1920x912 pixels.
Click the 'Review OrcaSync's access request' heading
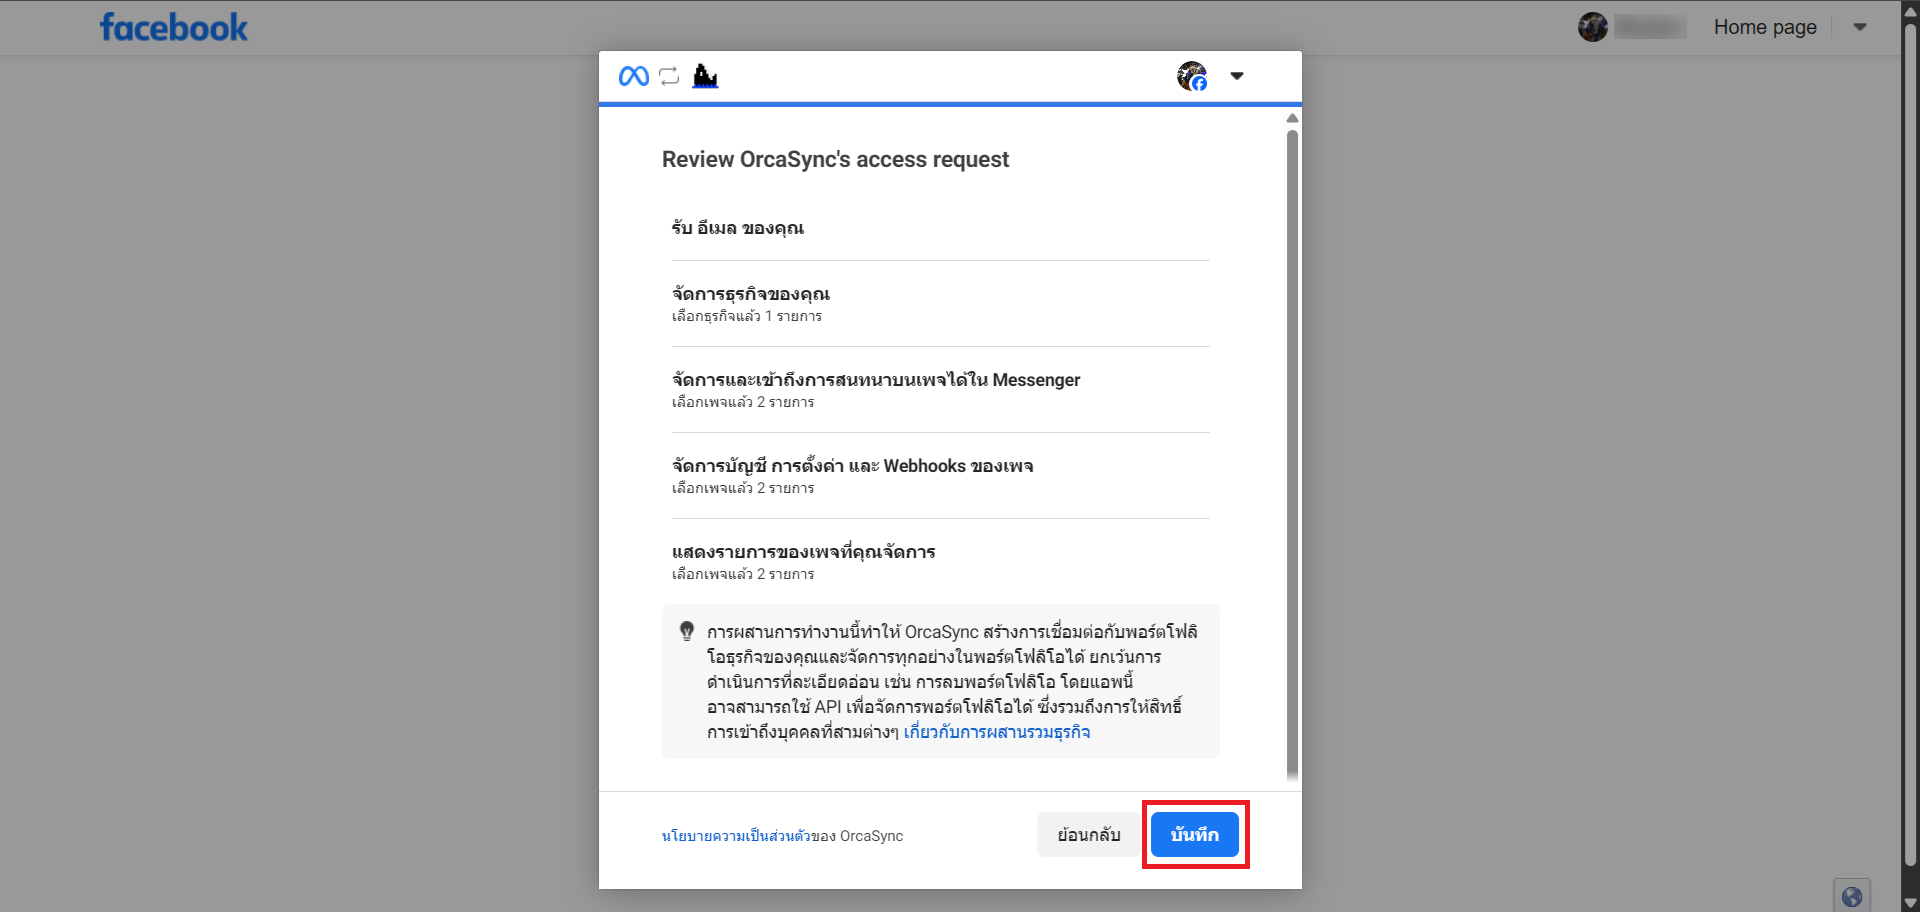(x=835, y=160)
